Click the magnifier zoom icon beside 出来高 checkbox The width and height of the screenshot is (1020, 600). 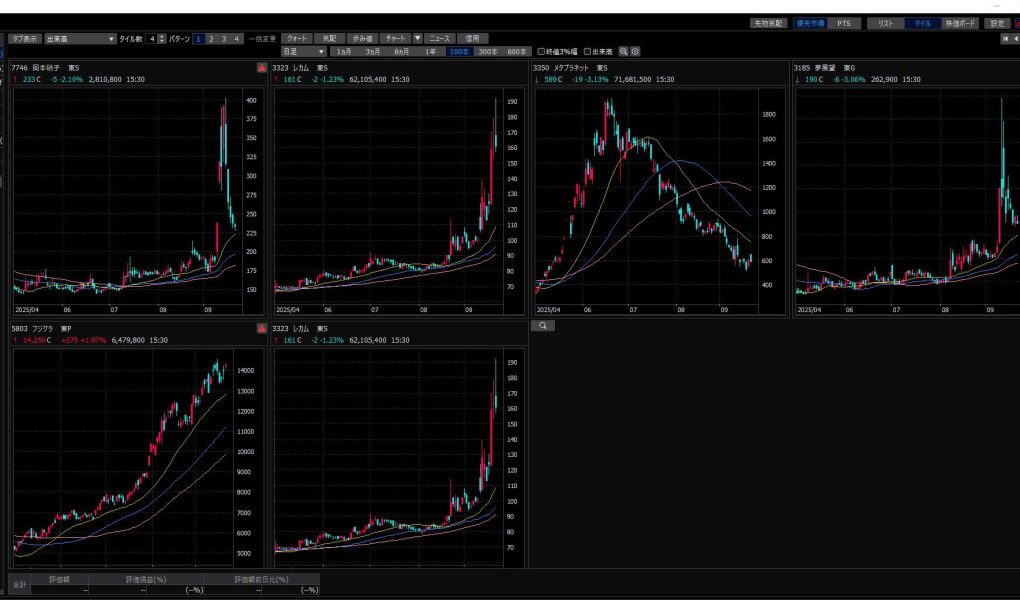[x=624, y=51]
